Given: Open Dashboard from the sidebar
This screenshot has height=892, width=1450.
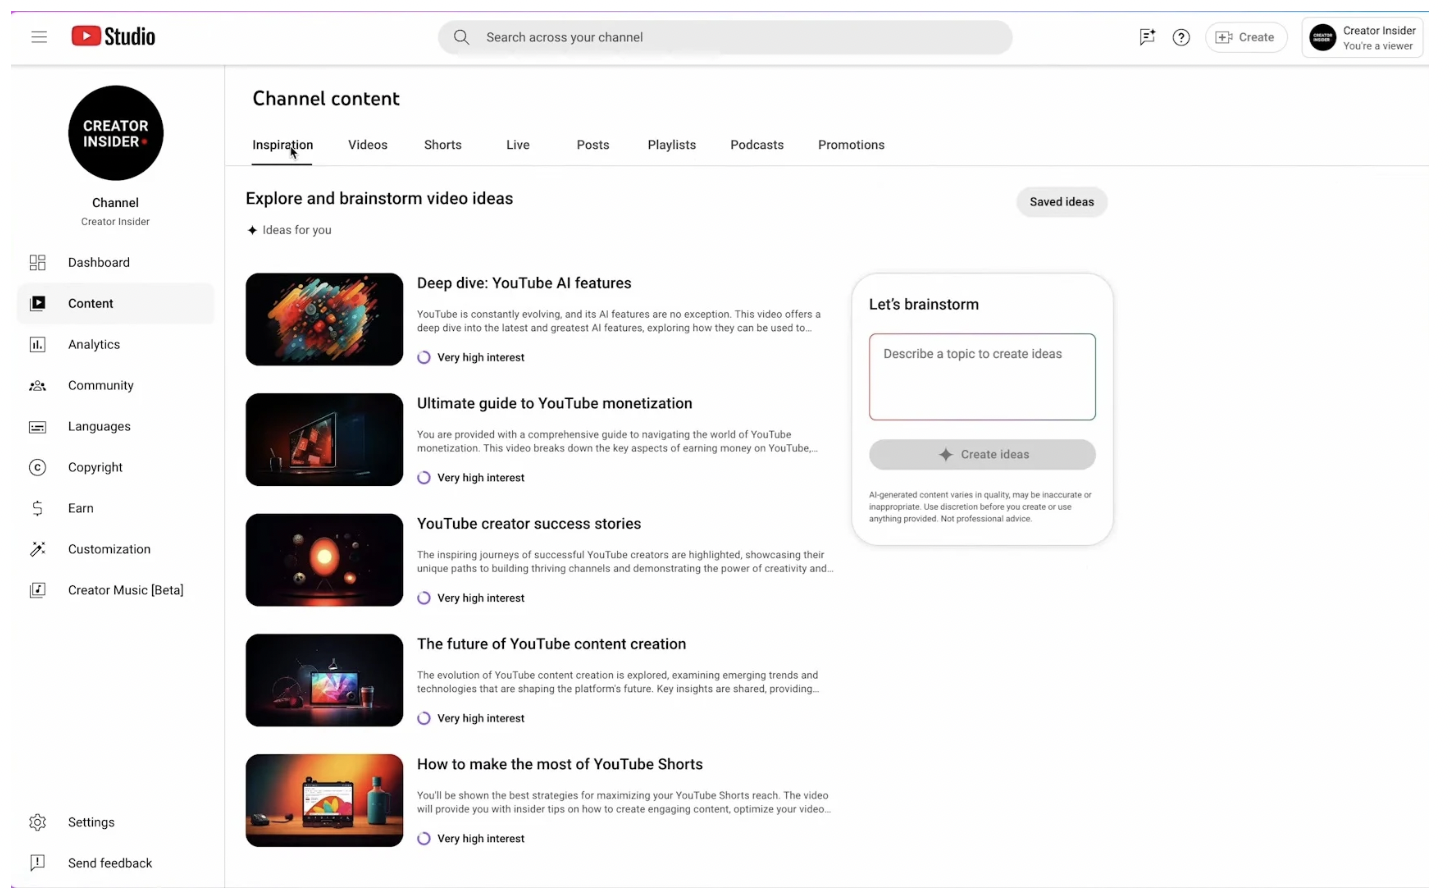Looking at the screenshot, I should click(116, 262).
